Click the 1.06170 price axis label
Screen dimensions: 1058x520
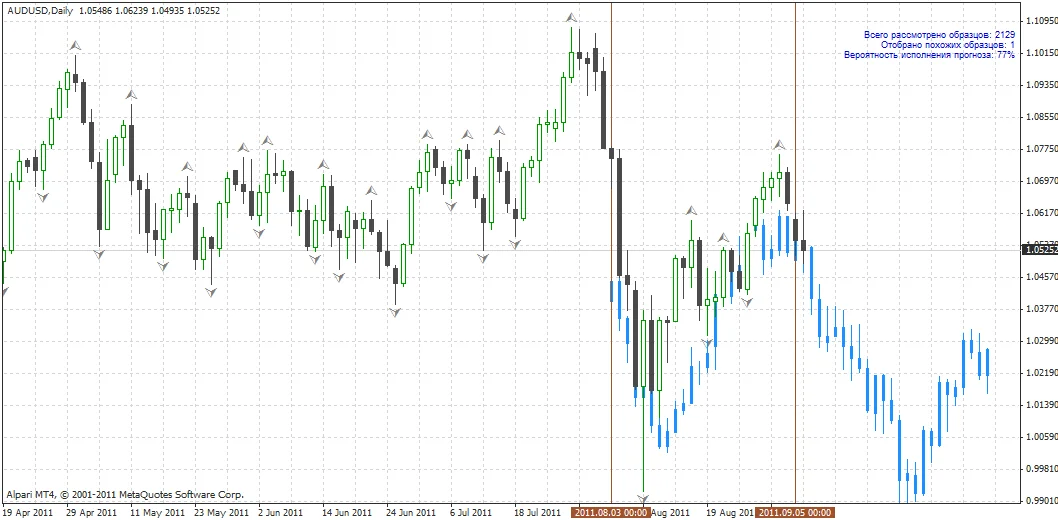(1041, 213)
